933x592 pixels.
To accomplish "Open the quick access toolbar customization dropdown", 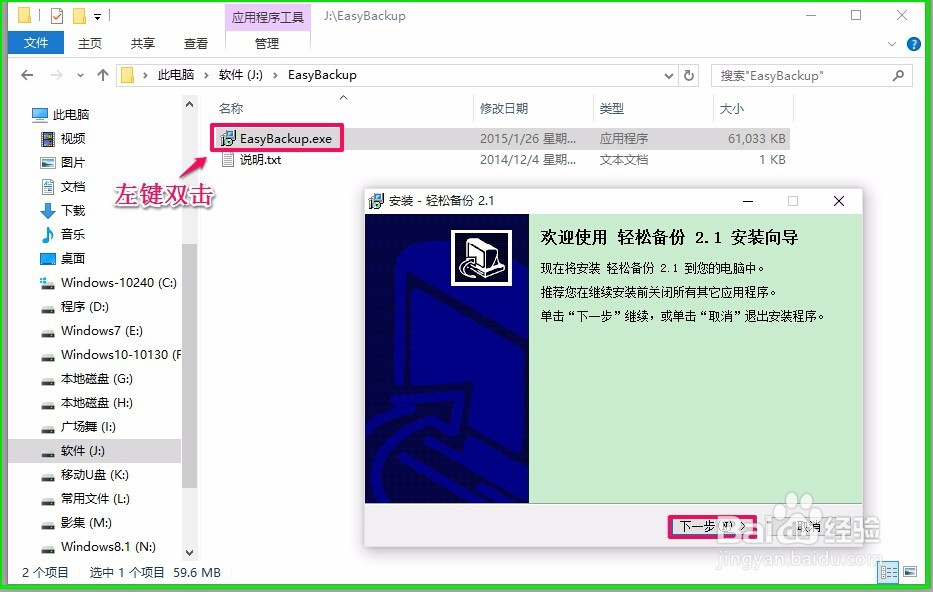I will point(97,14).
